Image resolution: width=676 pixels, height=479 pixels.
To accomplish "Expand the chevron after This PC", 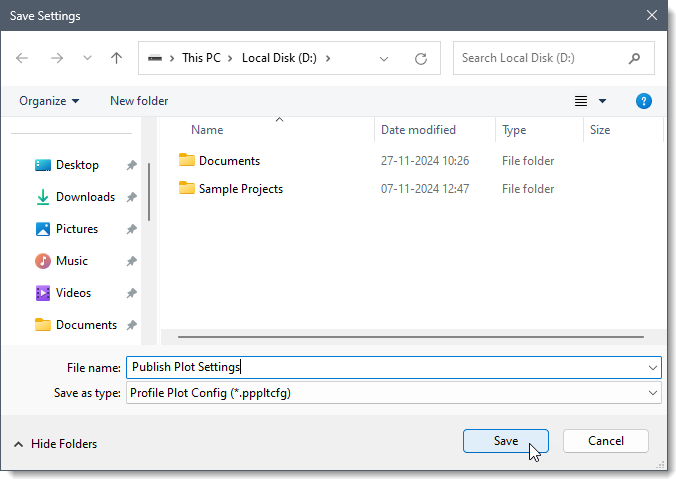I will click(230, 58).
